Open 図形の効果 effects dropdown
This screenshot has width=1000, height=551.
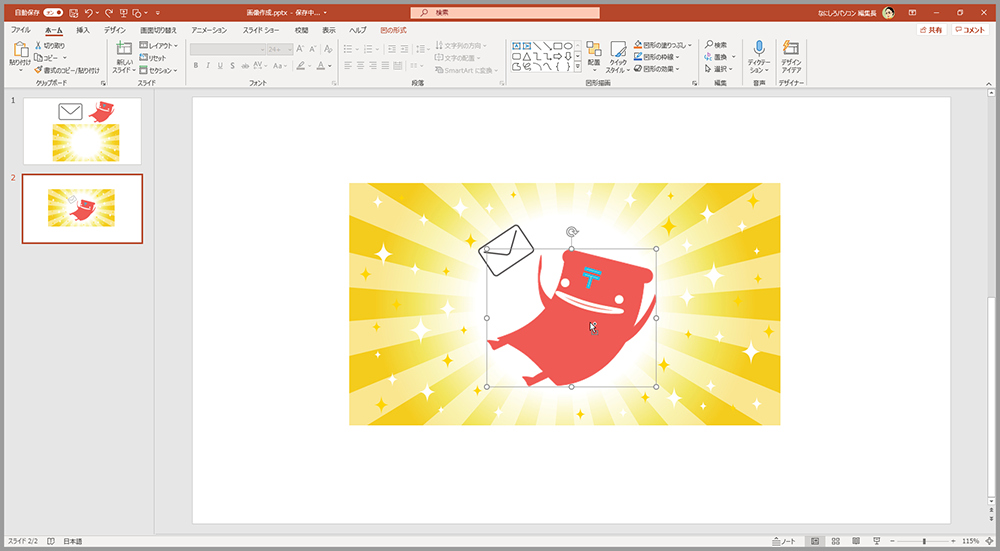point(656,69)
